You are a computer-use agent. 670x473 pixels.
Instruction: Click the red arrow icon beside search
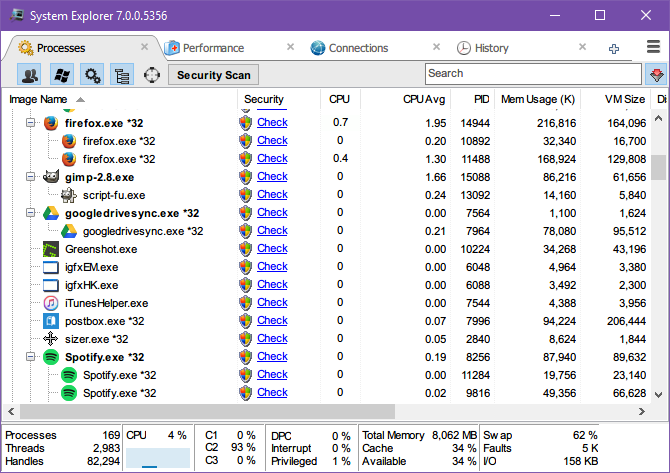click(656, 74)
